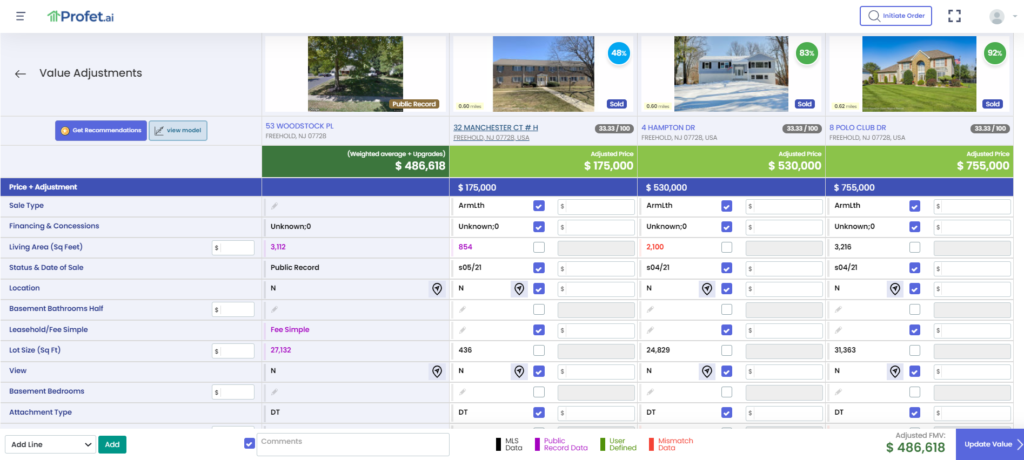The image size is (1024, 460).
Task: Click the Location map pin for 32 Manchester Ct
Action: click(519, 288)
